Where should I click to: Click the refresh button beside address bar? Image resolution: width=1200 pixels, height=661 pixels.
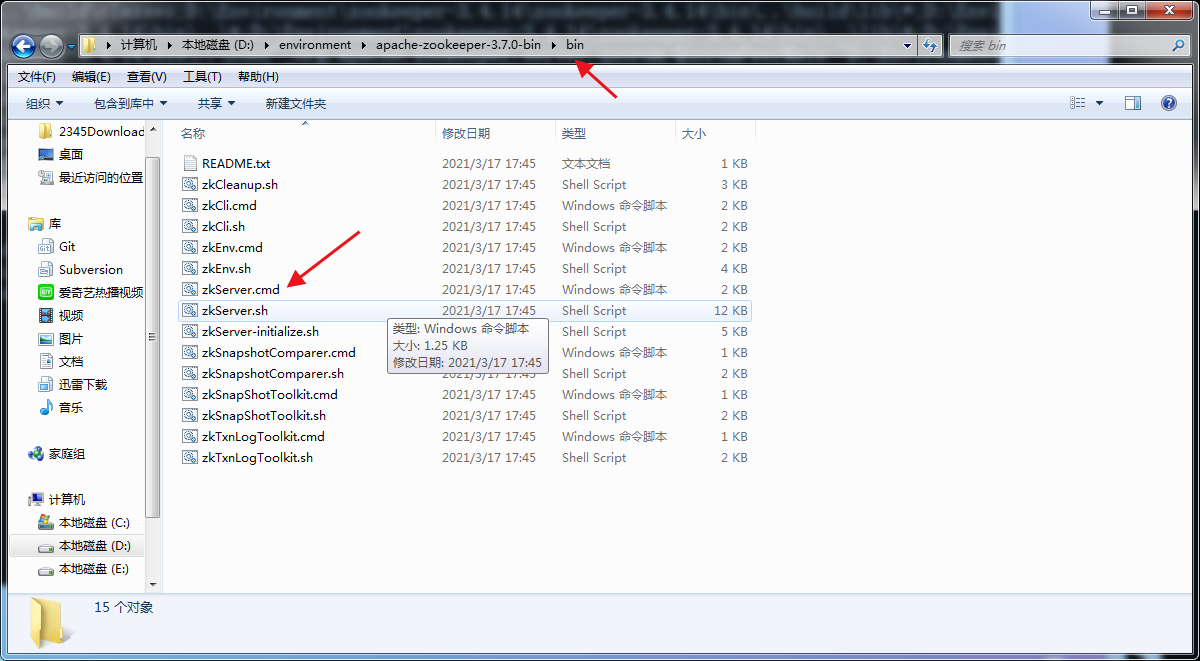(931, 45)
